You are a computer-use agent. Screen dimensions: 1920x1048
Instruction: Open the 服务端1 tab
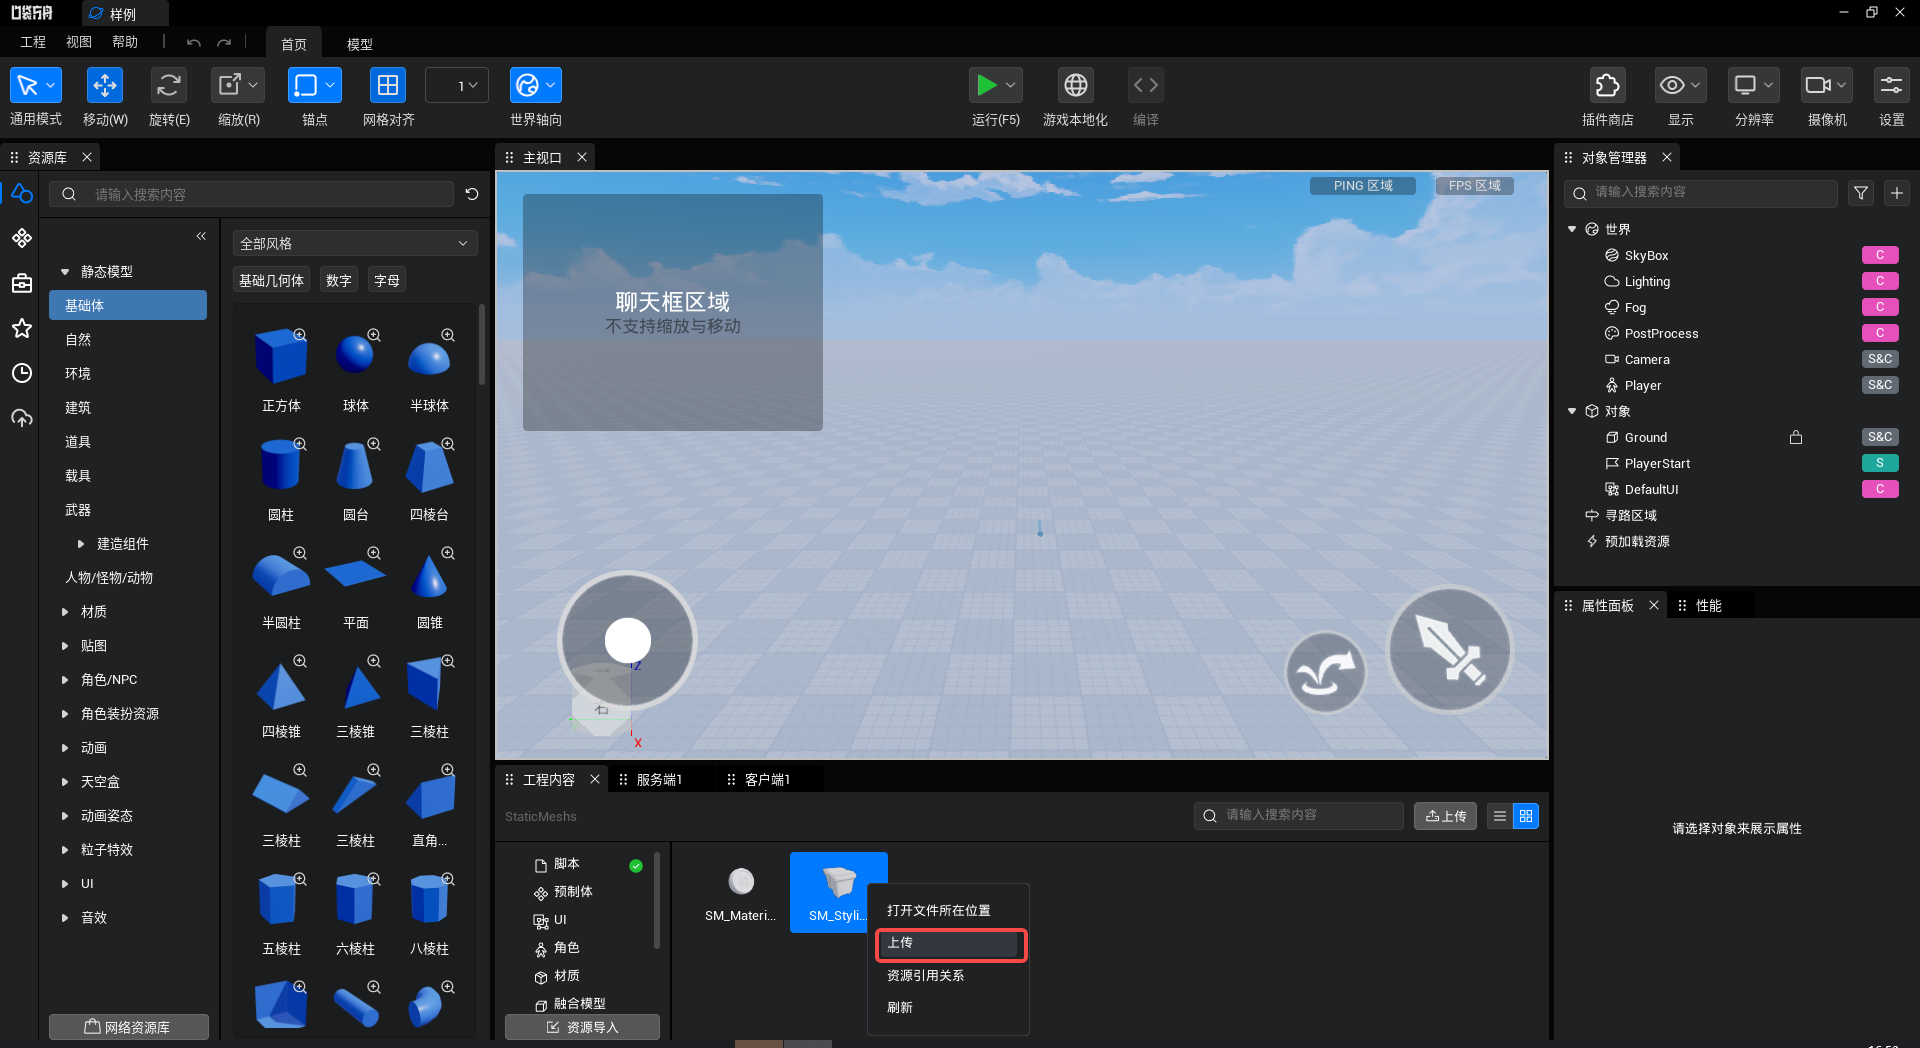click(659, 780)
